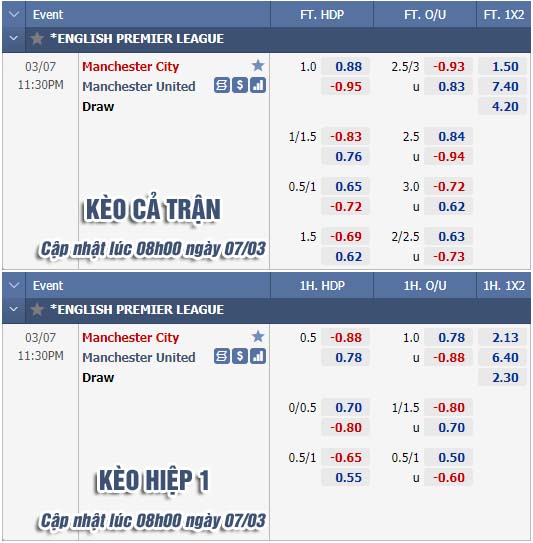Collapse top Event header chevron
Screen dimensions: 533x543
pos(14,15)
